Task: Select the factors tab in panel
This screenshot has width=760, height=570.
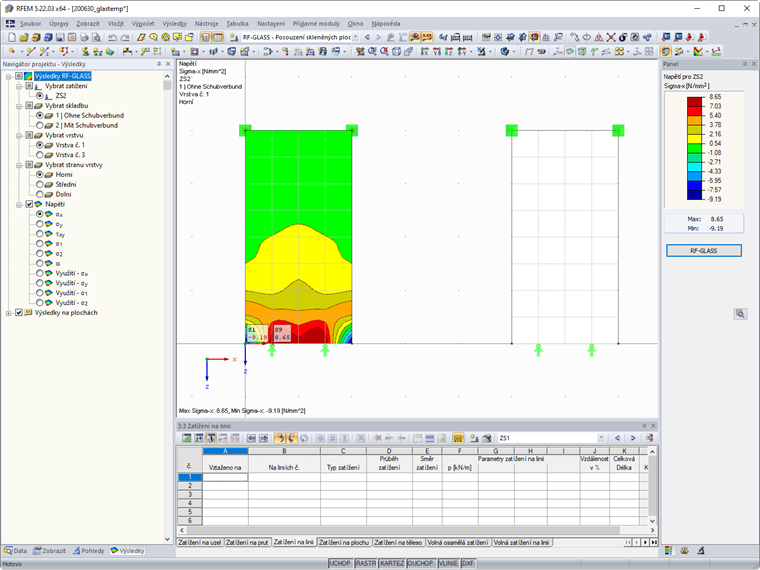Action: [685, 551]
